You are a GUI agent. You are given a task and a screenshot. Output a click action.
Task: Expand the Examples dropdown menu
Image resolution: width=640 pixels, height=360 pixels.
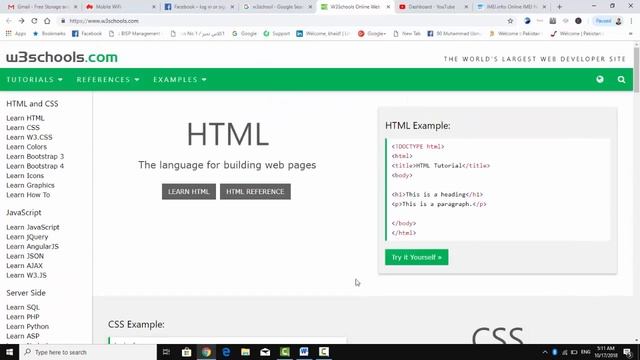pyautogui.click(x=180, y=80)
